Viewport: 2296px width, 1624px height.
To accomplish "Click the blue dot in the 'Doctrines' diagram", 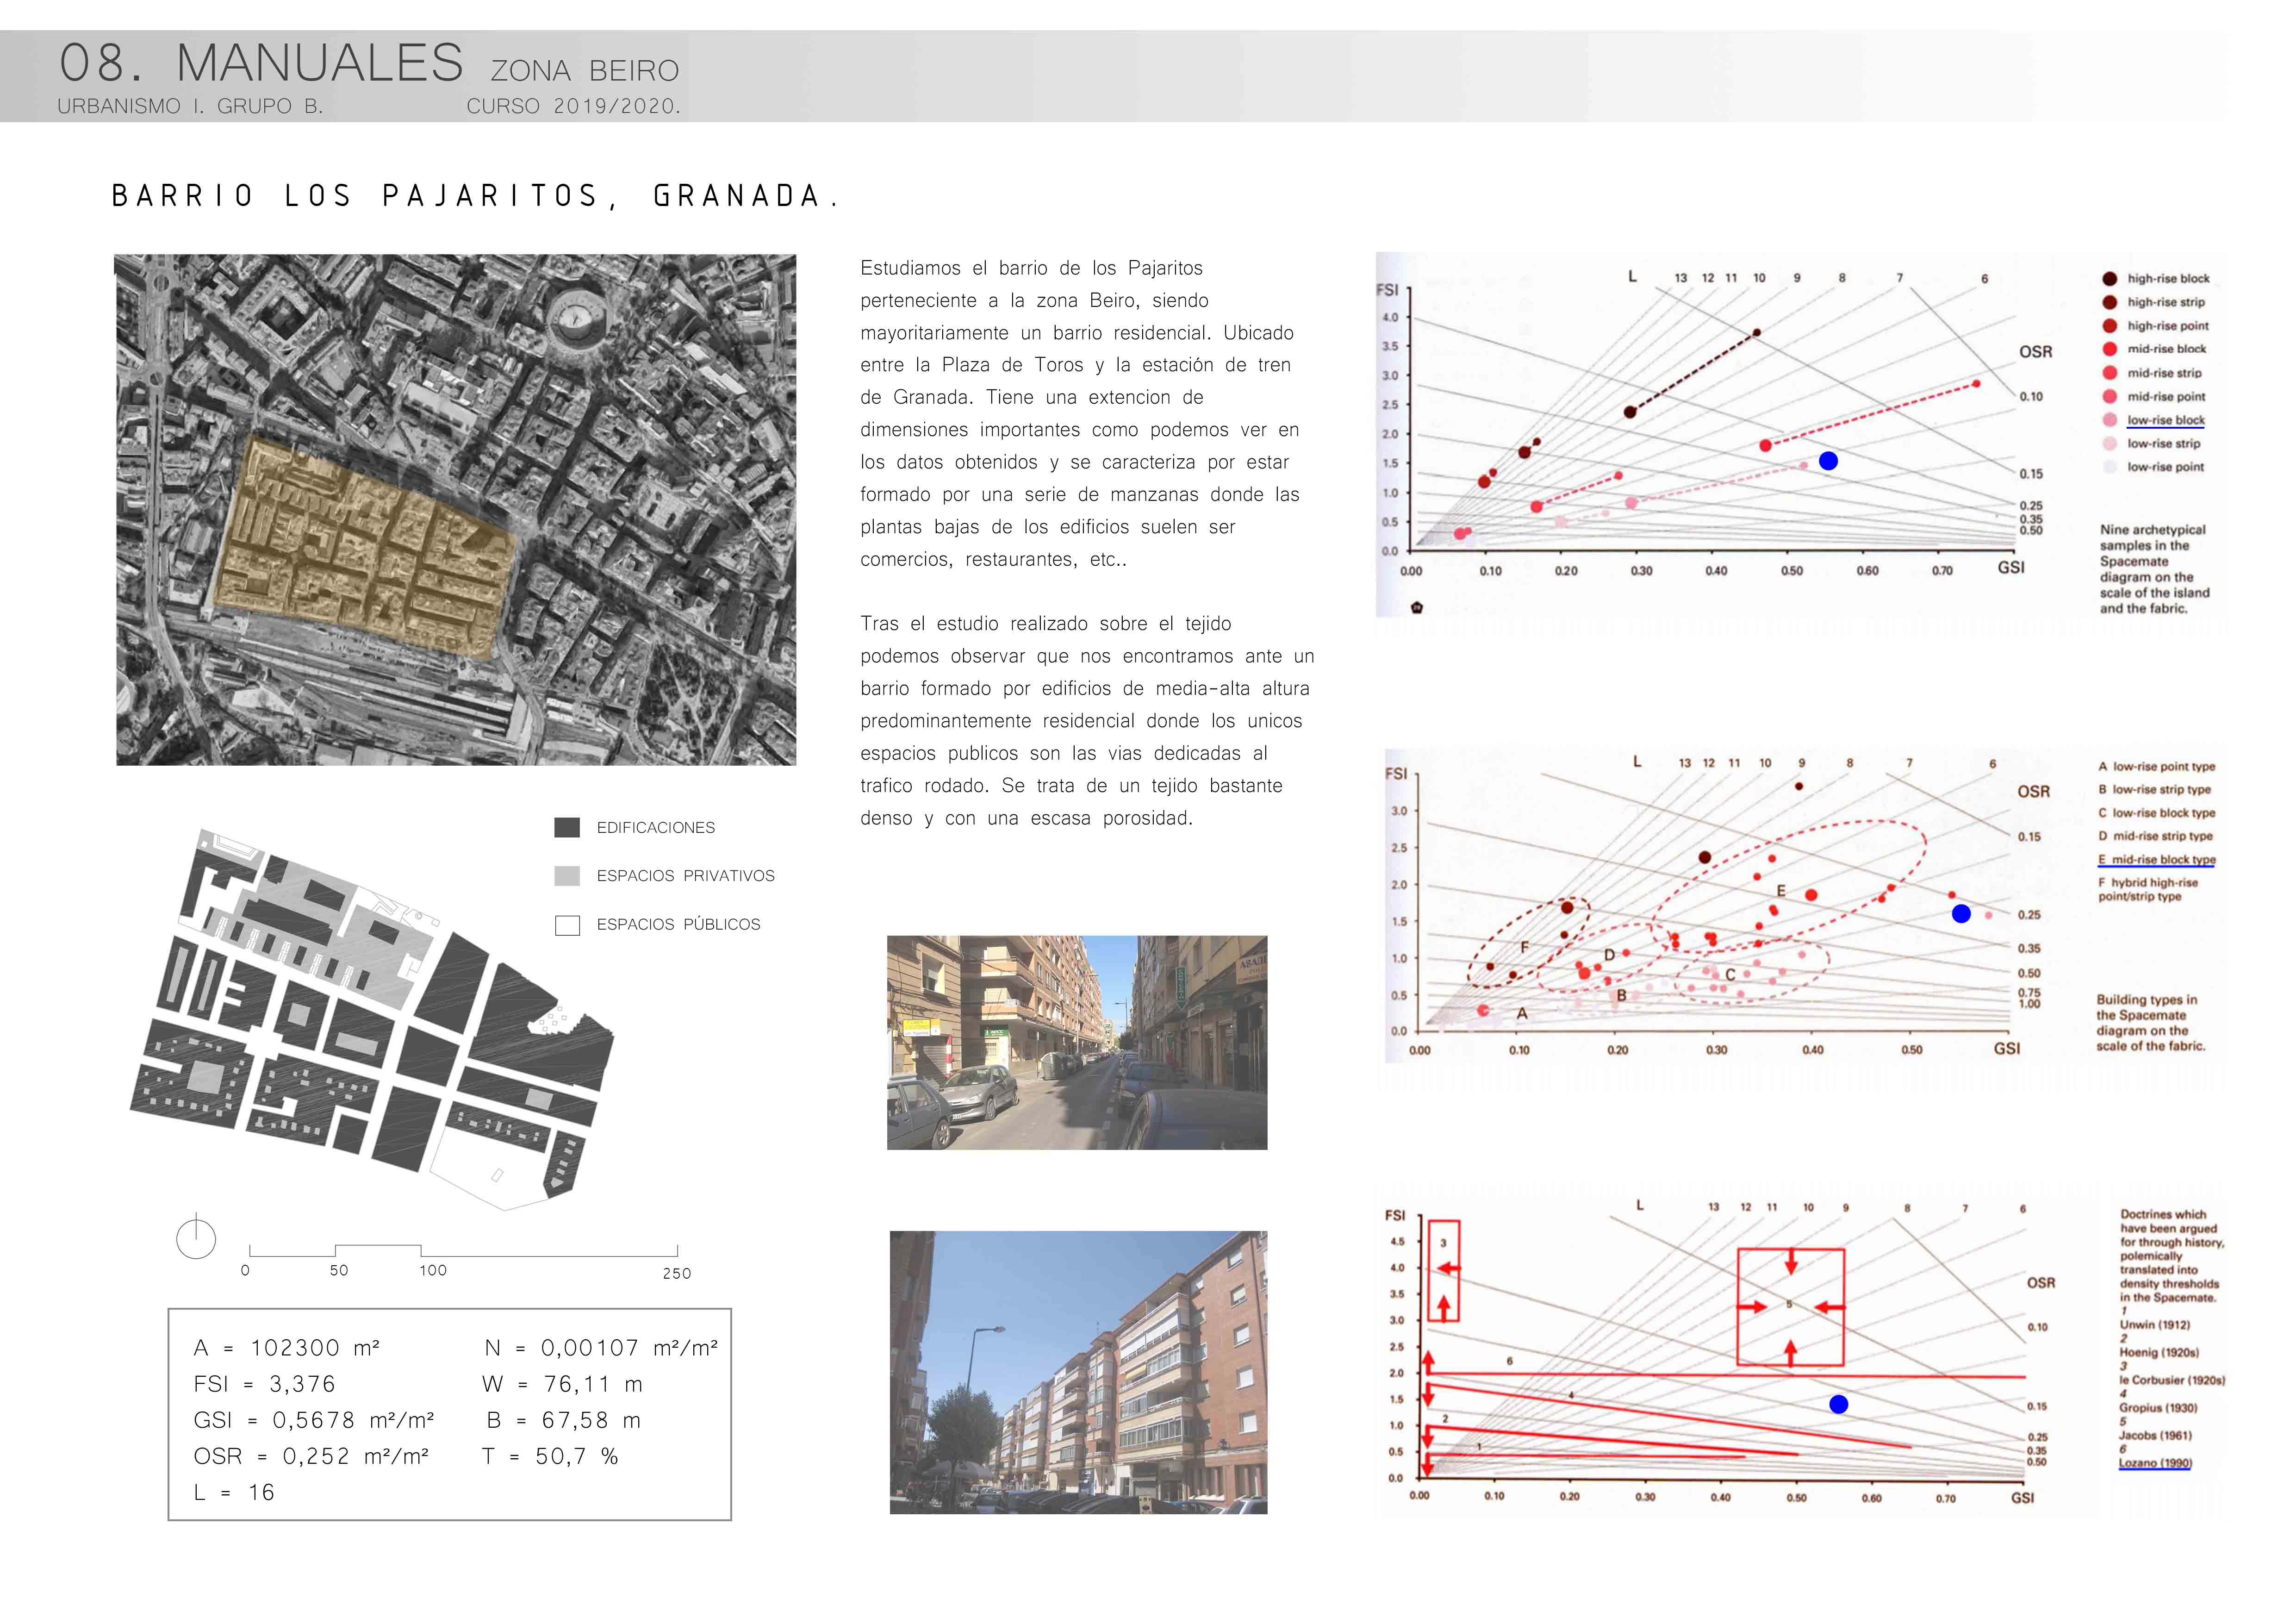I will click(1838, 1404).
